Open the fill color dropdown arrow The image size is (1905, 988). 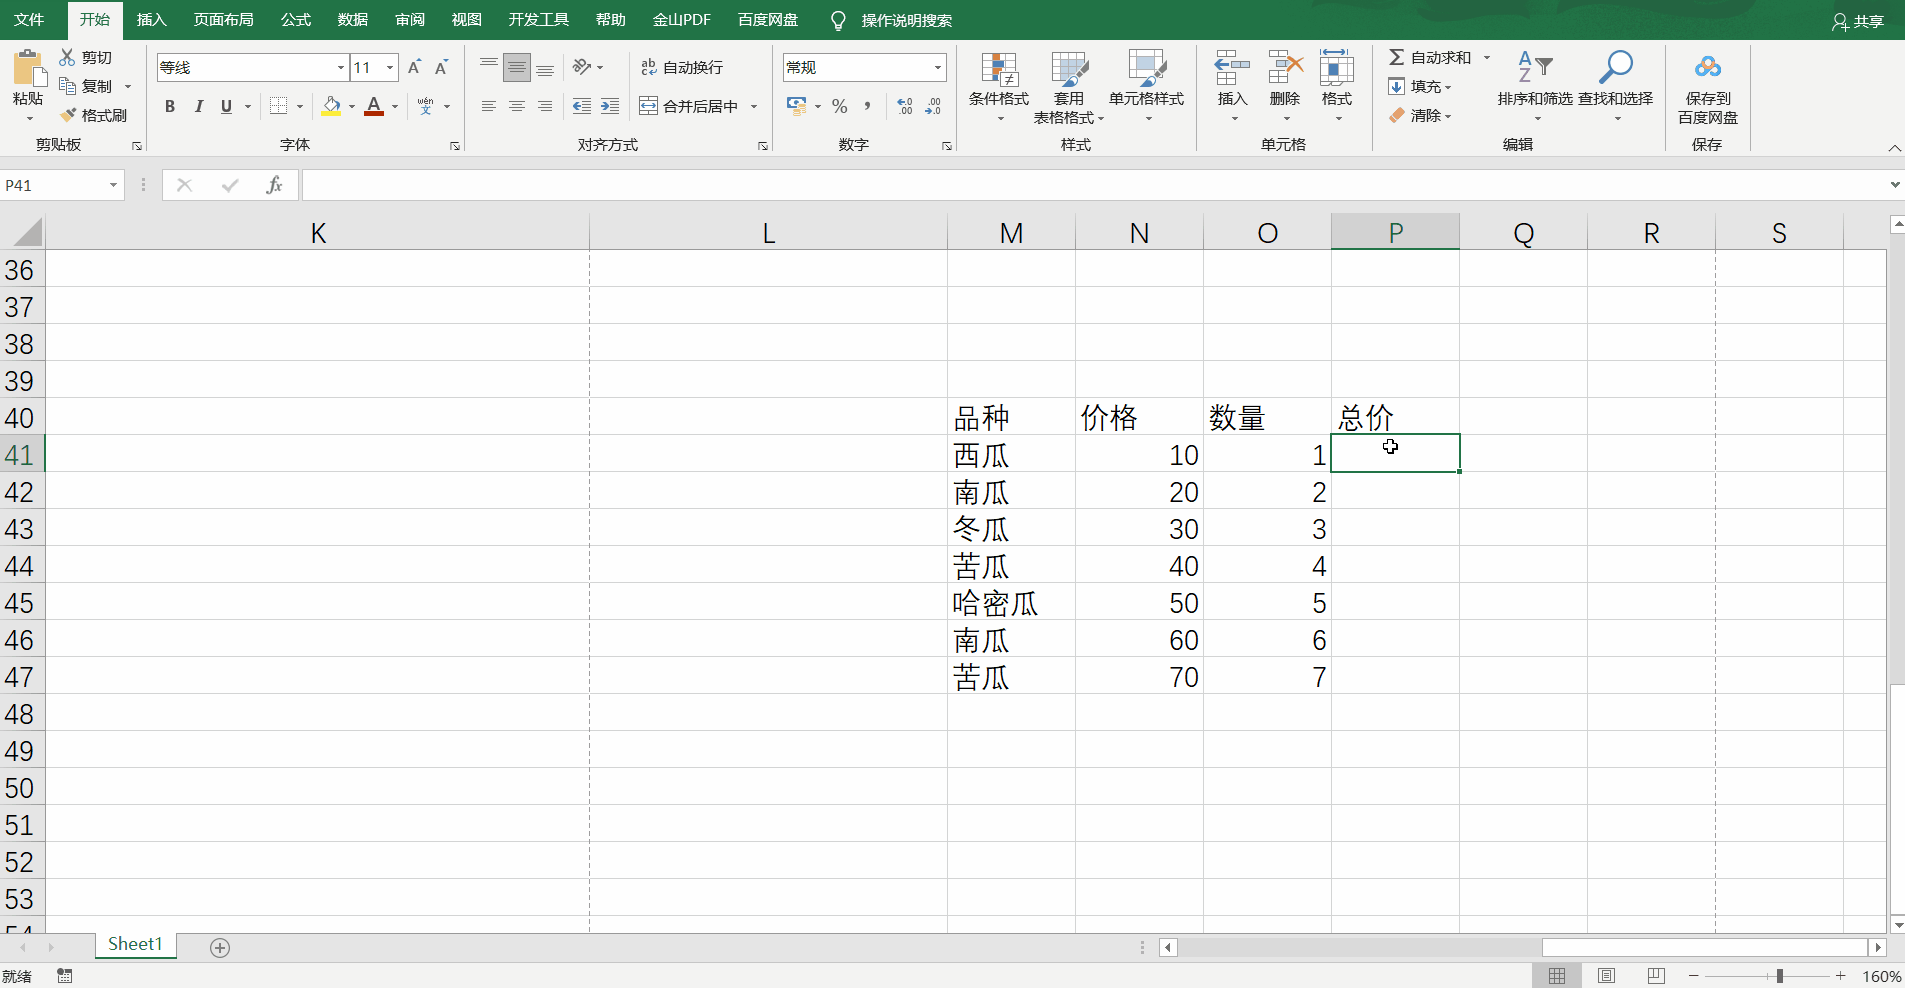coord(352,106)
